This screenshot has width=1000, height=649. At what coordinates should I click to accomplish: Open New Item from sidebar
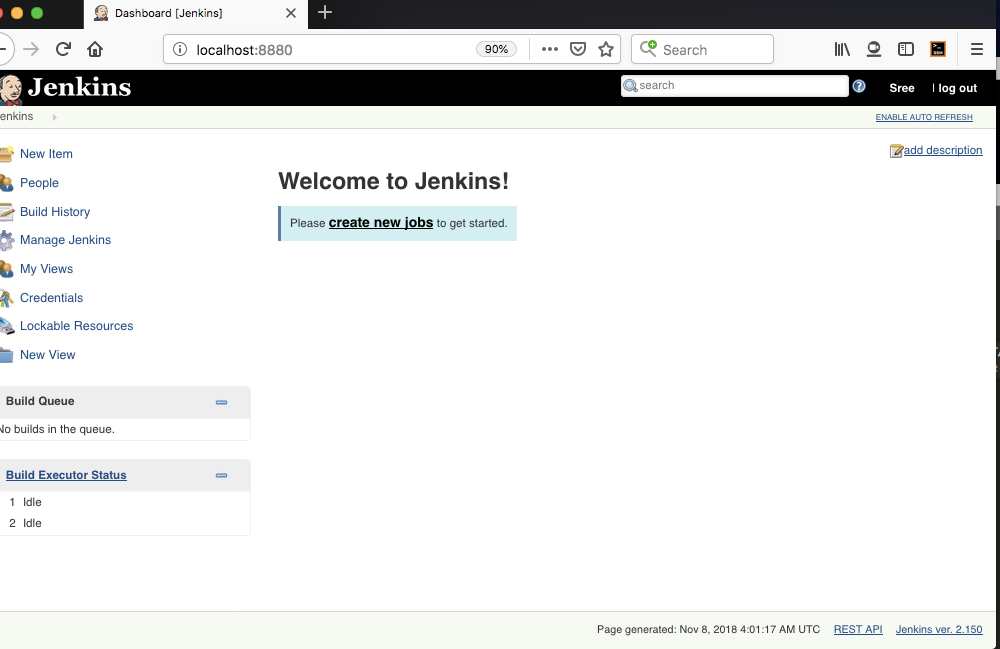click(46, 154)
